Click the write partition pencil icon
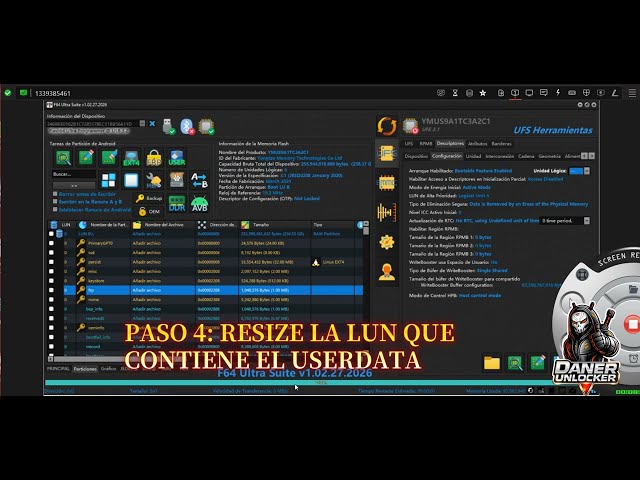Image resolution: width=640 pixels, height=480 pixels. (x=86, y=158)
